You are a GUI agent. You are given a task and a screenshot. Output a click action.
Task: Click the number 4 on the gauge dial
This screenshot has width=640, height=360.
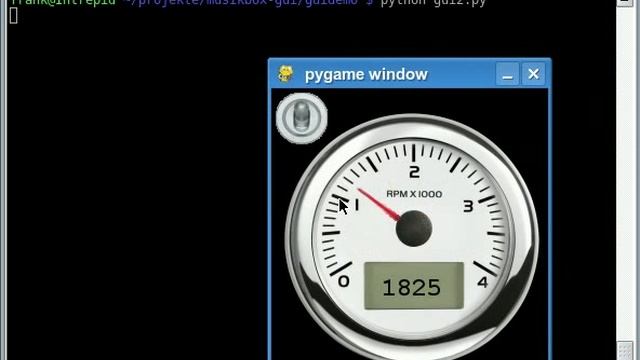coord(483,282)
